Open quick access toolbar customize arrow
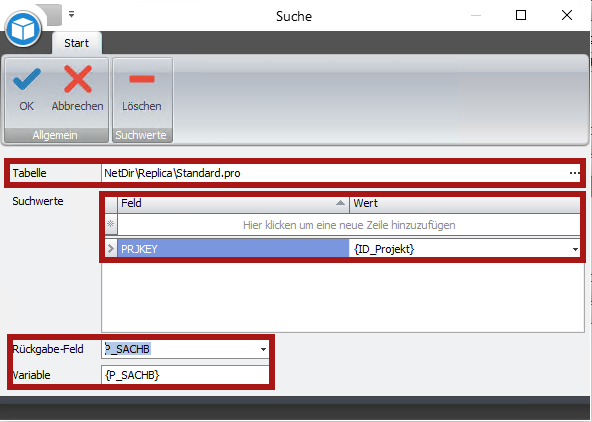The image size is (592, 422). tap(71, 15)
